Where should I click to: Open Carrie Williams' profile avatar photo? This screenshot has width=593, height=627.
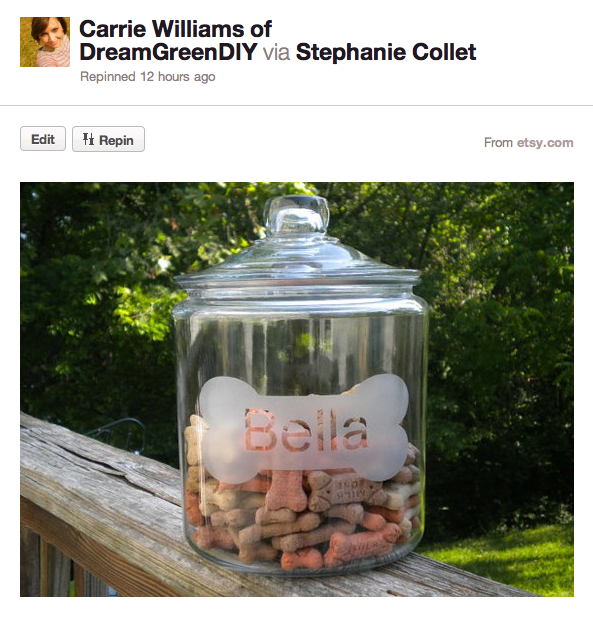tap(45, 42)
